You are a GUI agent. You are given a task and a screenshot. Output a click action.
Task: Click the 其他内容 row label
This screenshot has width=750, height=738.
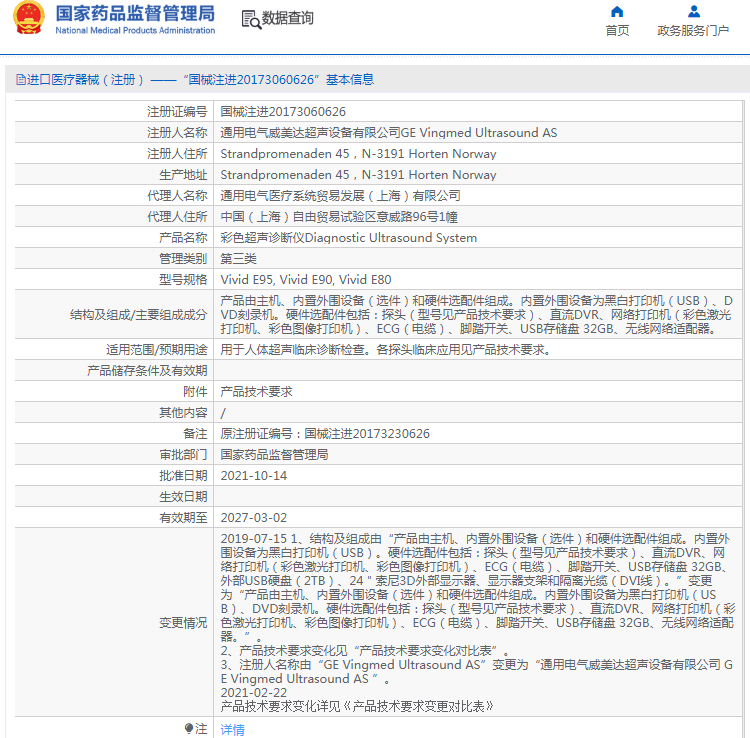click(183, 413)
